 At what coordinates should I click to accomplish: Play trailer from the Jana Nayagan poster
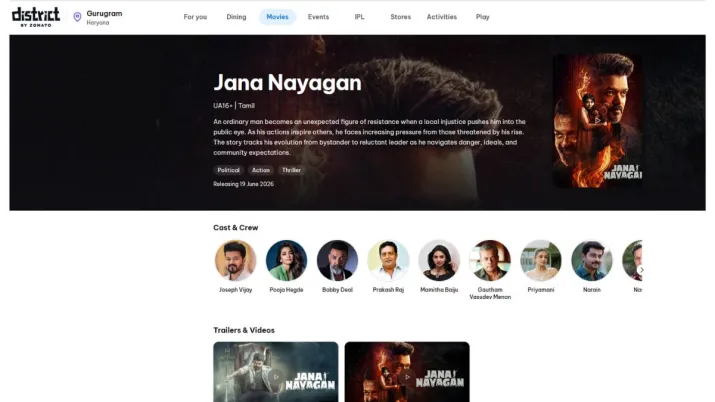(597, 120)
